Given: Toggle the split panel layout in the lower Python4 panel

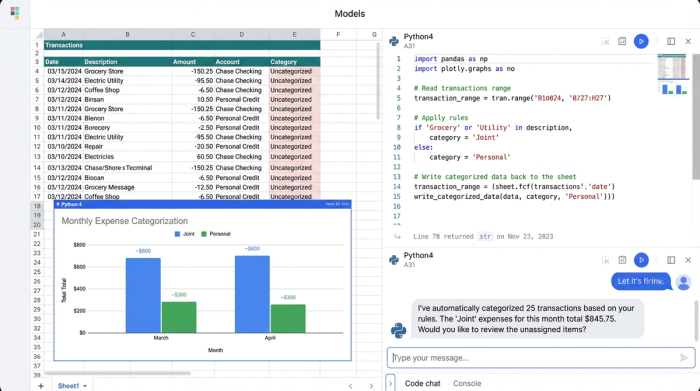Looking at the screenshot, I should coord(671,260).
